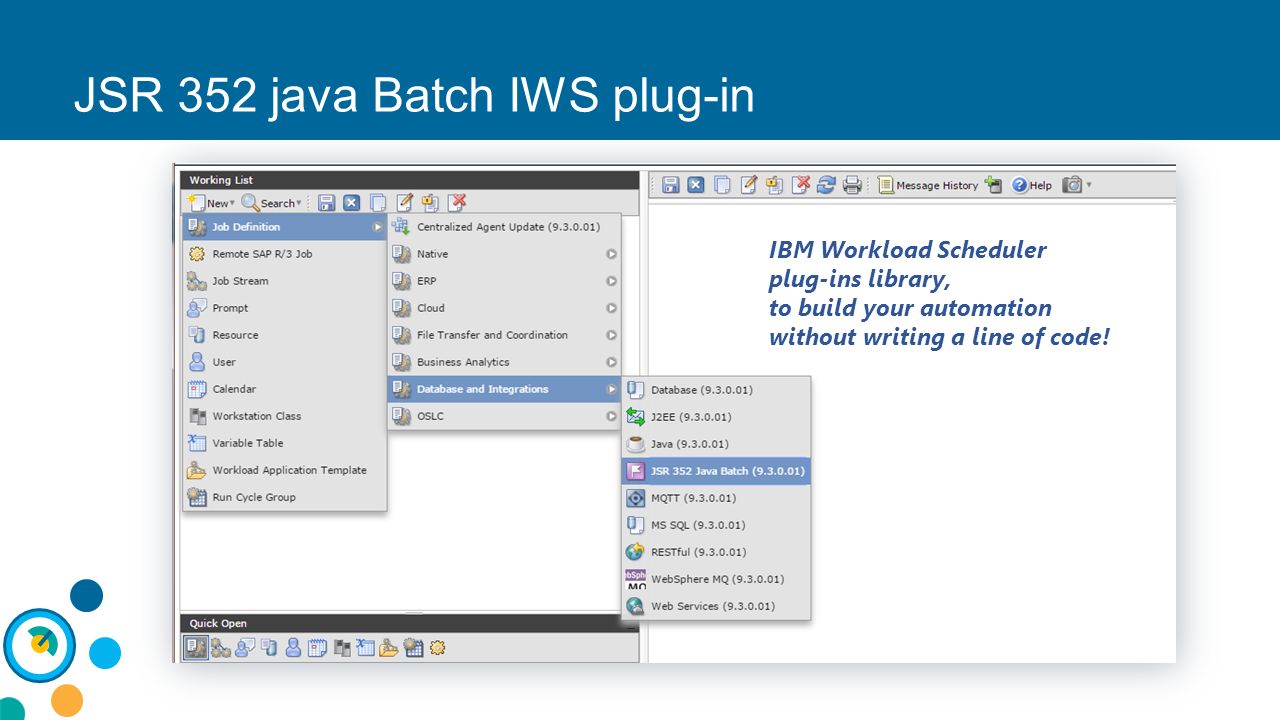Open Quick Open job stream gears icon

pyautogui.click(x=221, y=648)
